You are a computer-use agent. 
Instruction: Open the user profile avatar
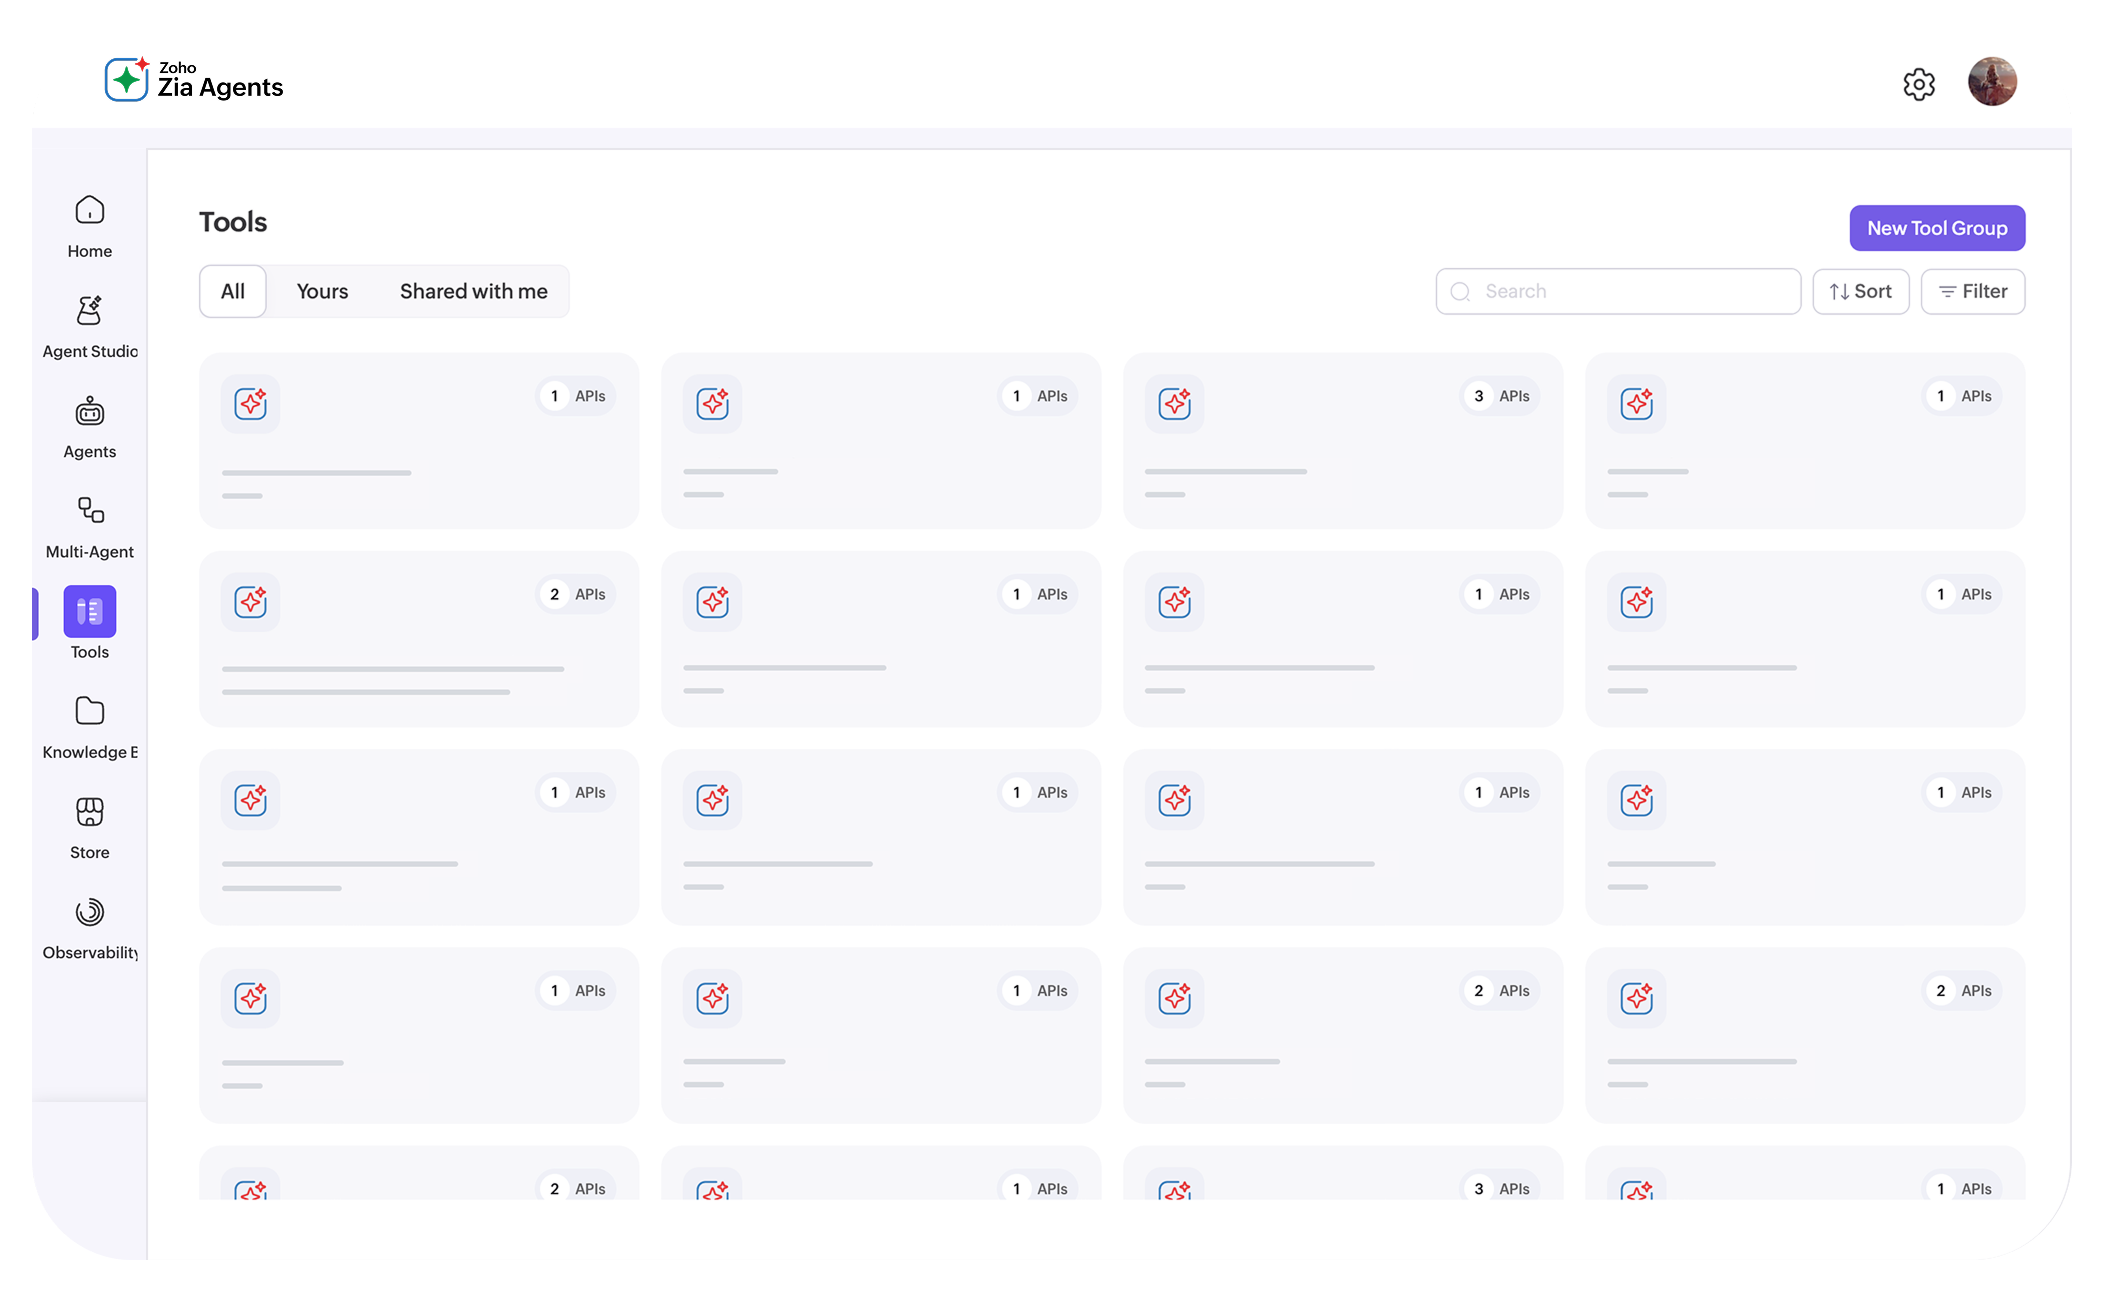click(1992, 81)
